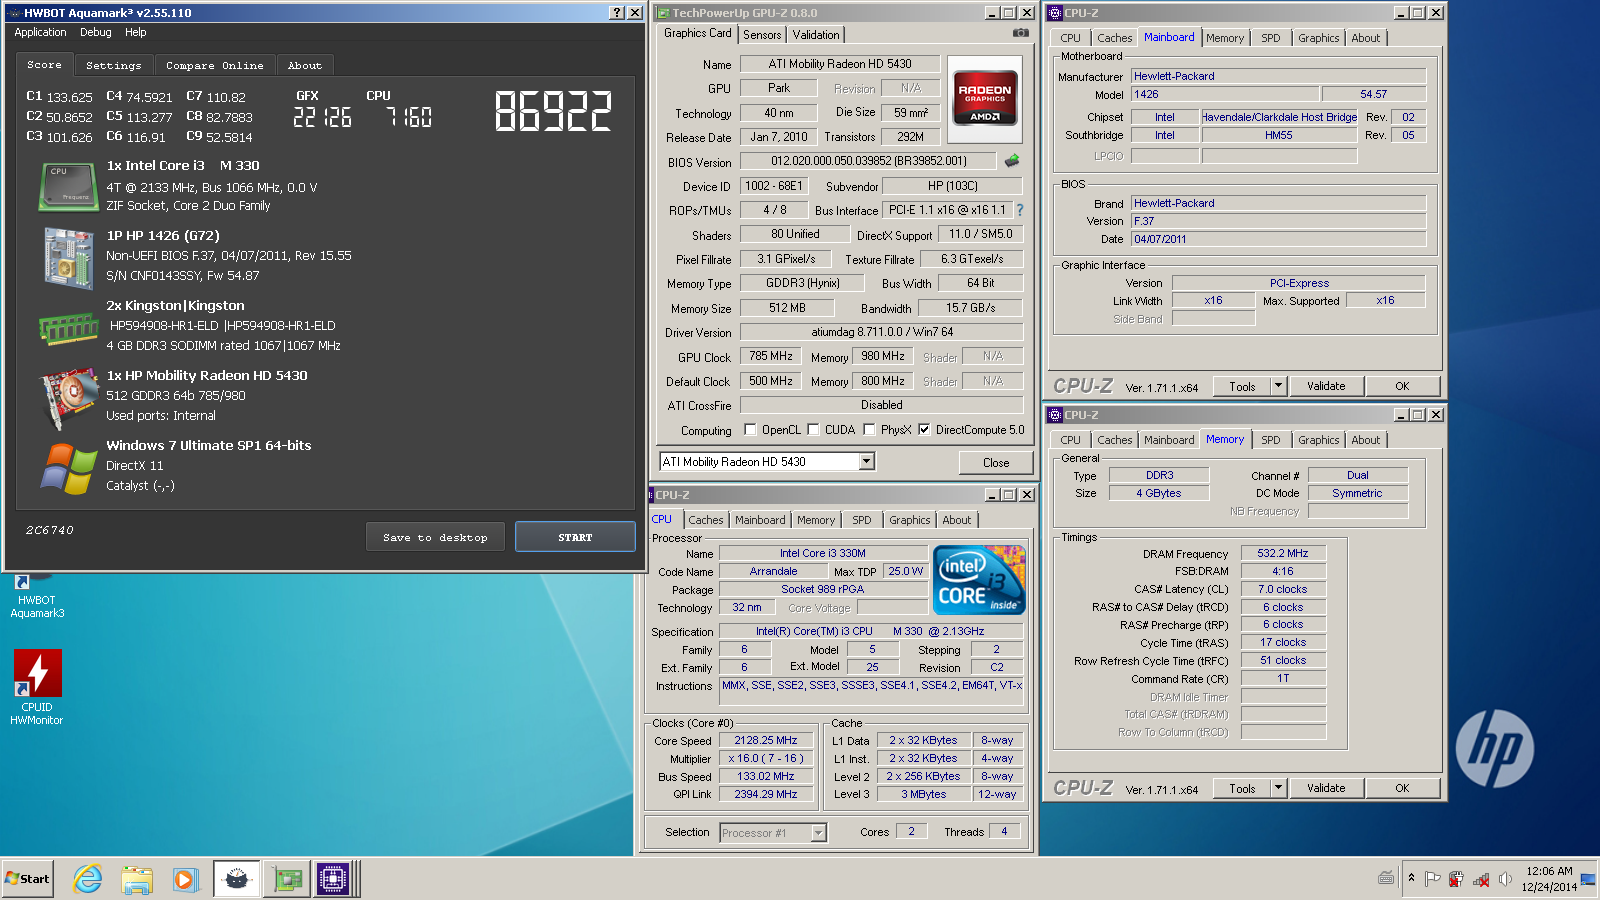Click OK in the Memory CPU-Z window
1600x900 pixels.
(x=1402, y=788)
